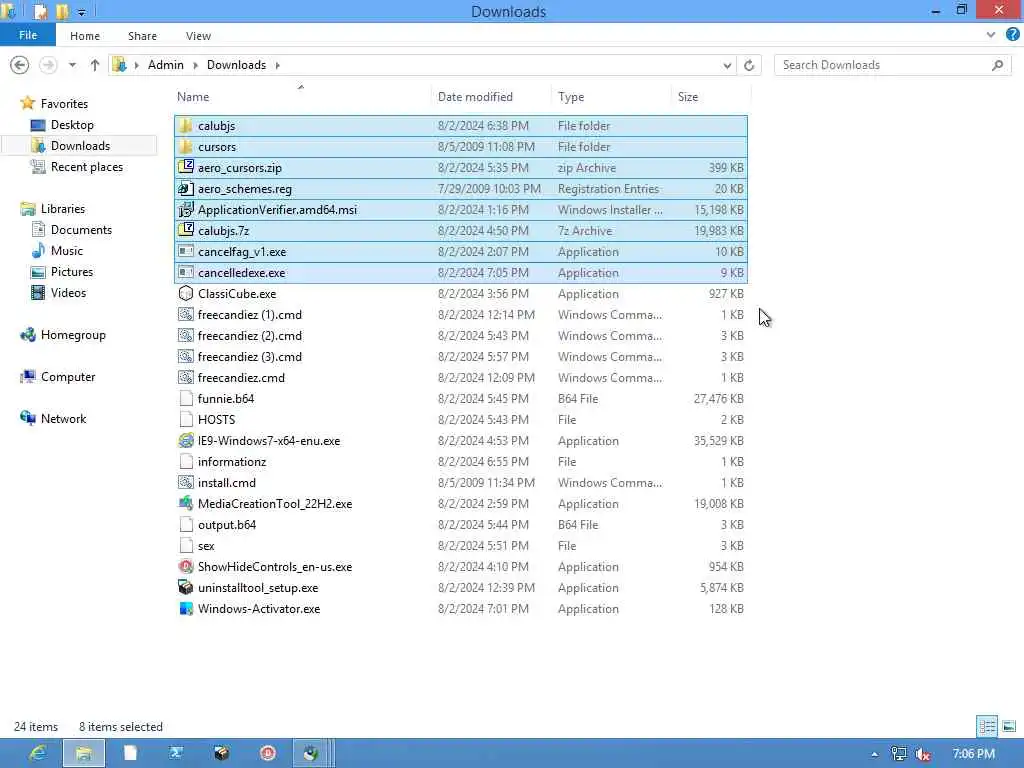The width and height of the screenshot is (1024, 768).
Task: Open the Documents library
Action: (x=81, y=230)
